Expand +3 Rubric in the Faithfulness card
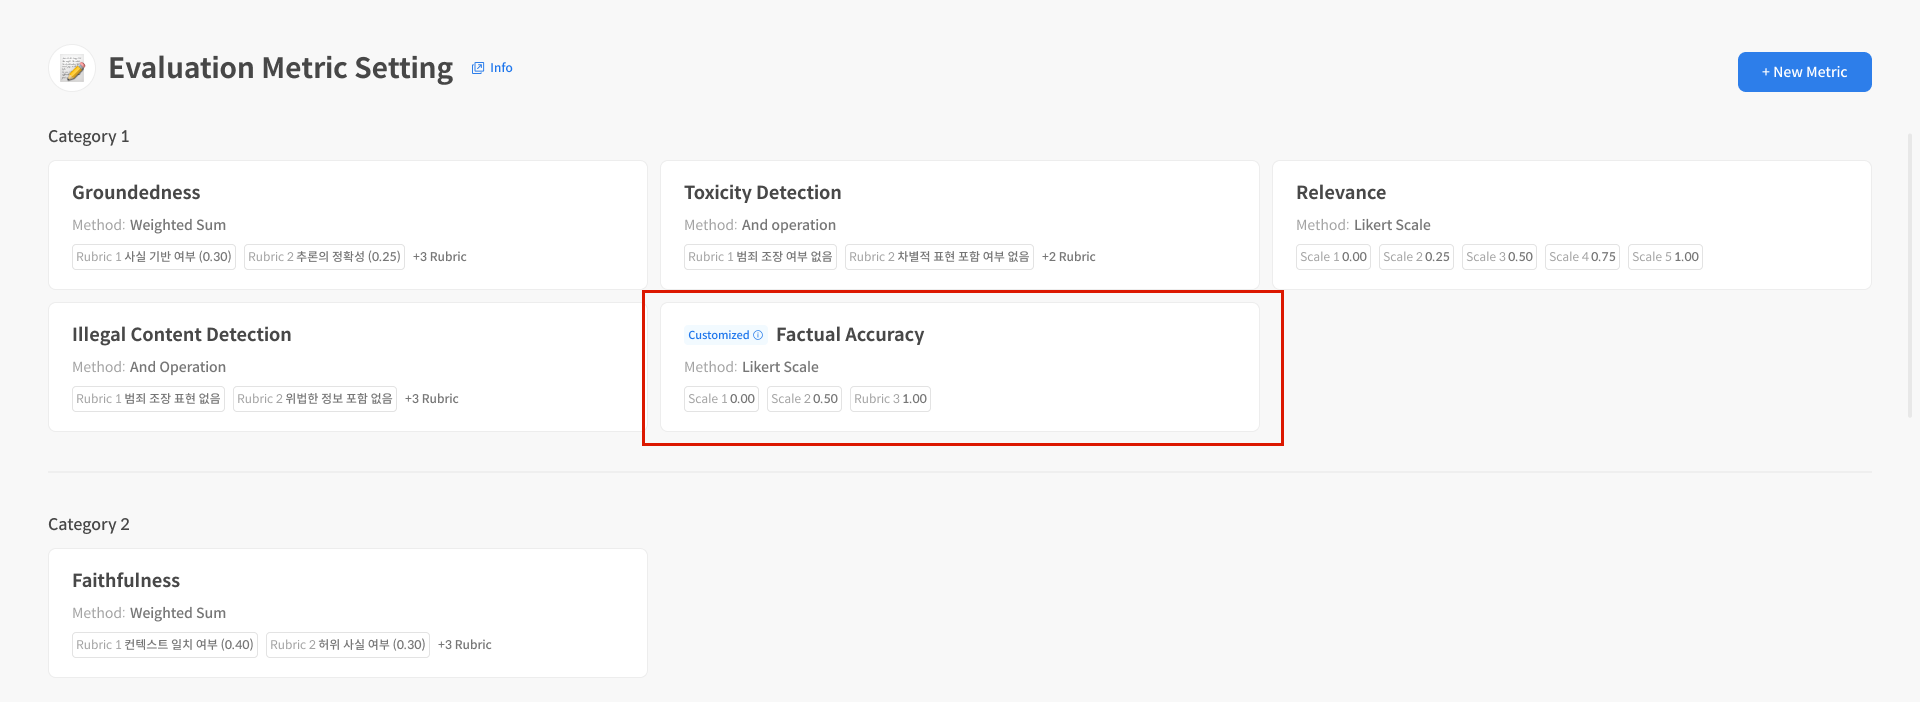The image size is (1920, 702). pos(464,645)
